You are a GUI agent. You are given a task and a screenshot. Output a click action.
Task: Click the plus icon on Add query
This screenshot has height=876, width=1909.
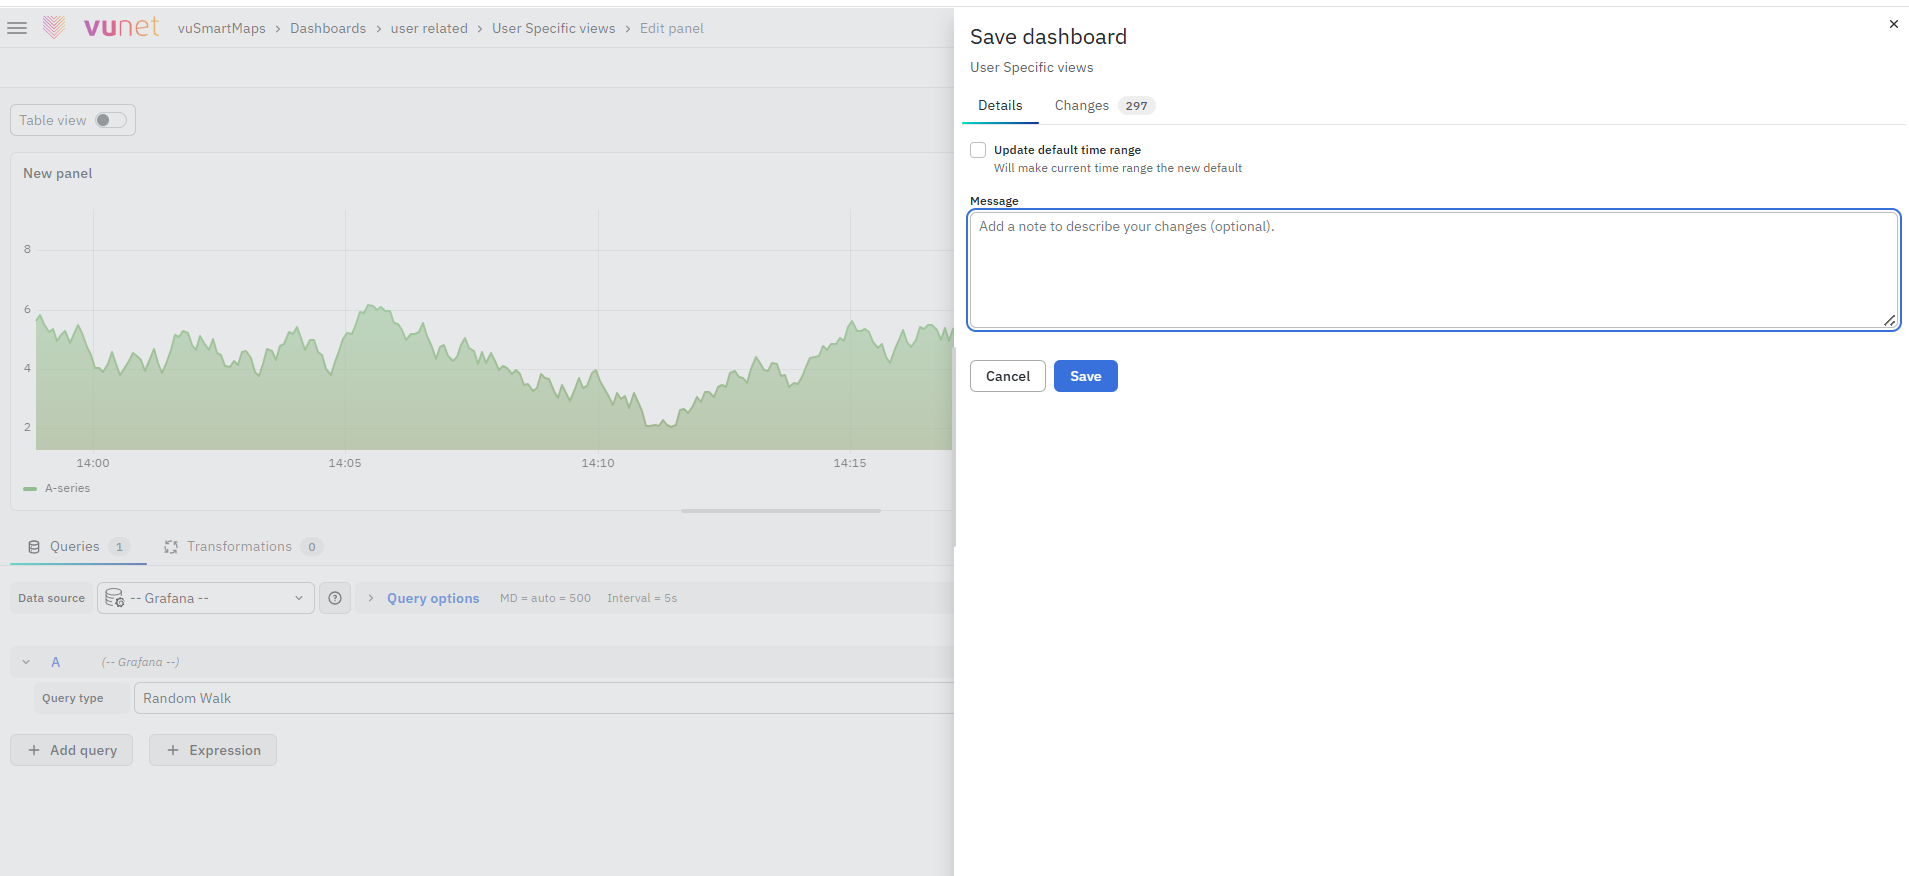[x=34, y=750]
